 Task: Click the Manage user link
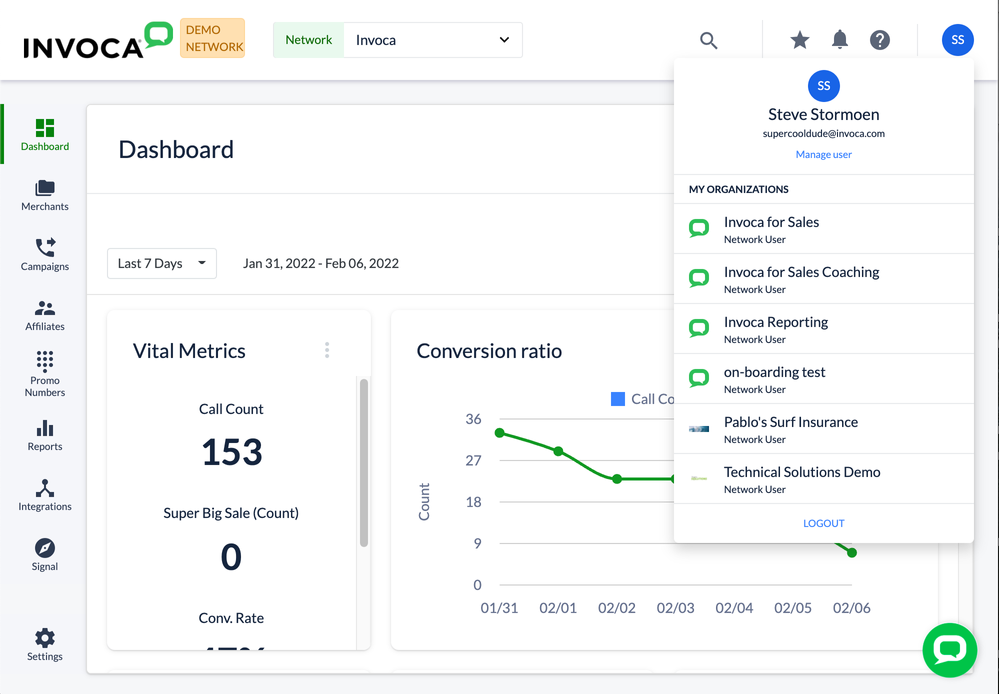pyautogui.click(x=824, y=155)
